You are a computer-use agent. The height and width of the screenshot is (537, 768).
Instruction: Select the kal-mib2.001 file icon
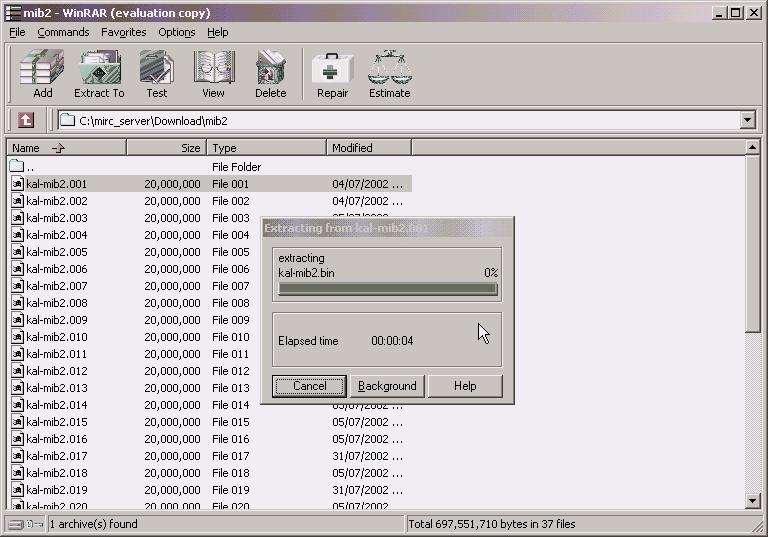(18, 184)
